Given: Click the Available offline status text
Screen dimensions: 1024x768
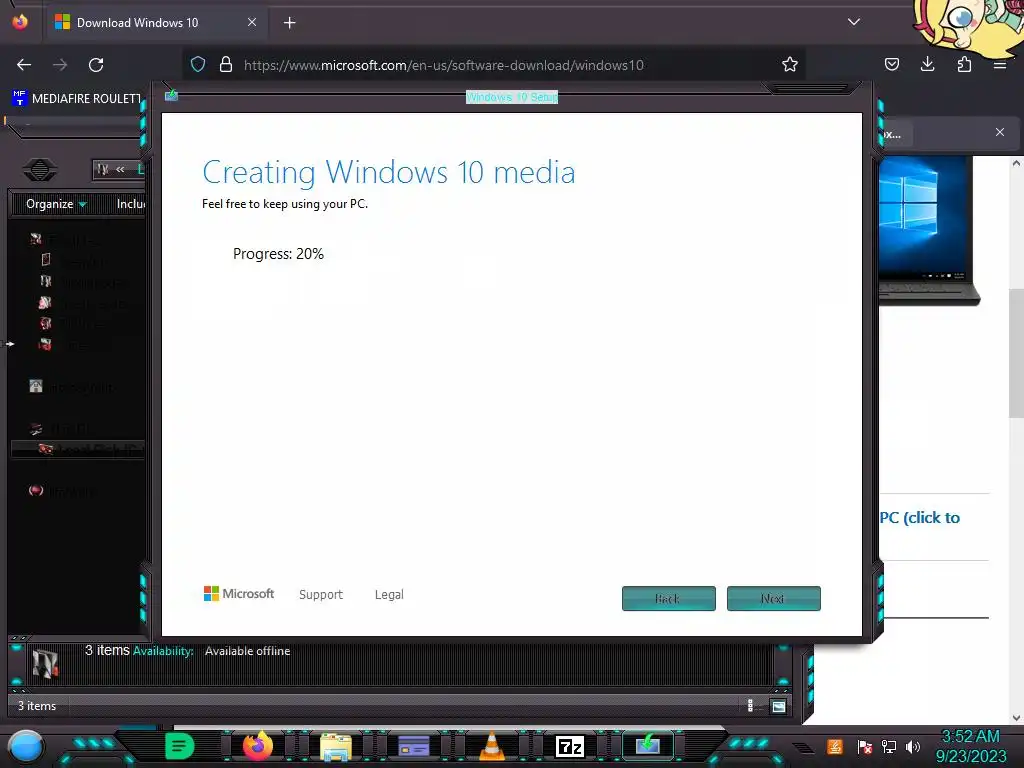Looking at the screenshot, I should pos(248,651).
